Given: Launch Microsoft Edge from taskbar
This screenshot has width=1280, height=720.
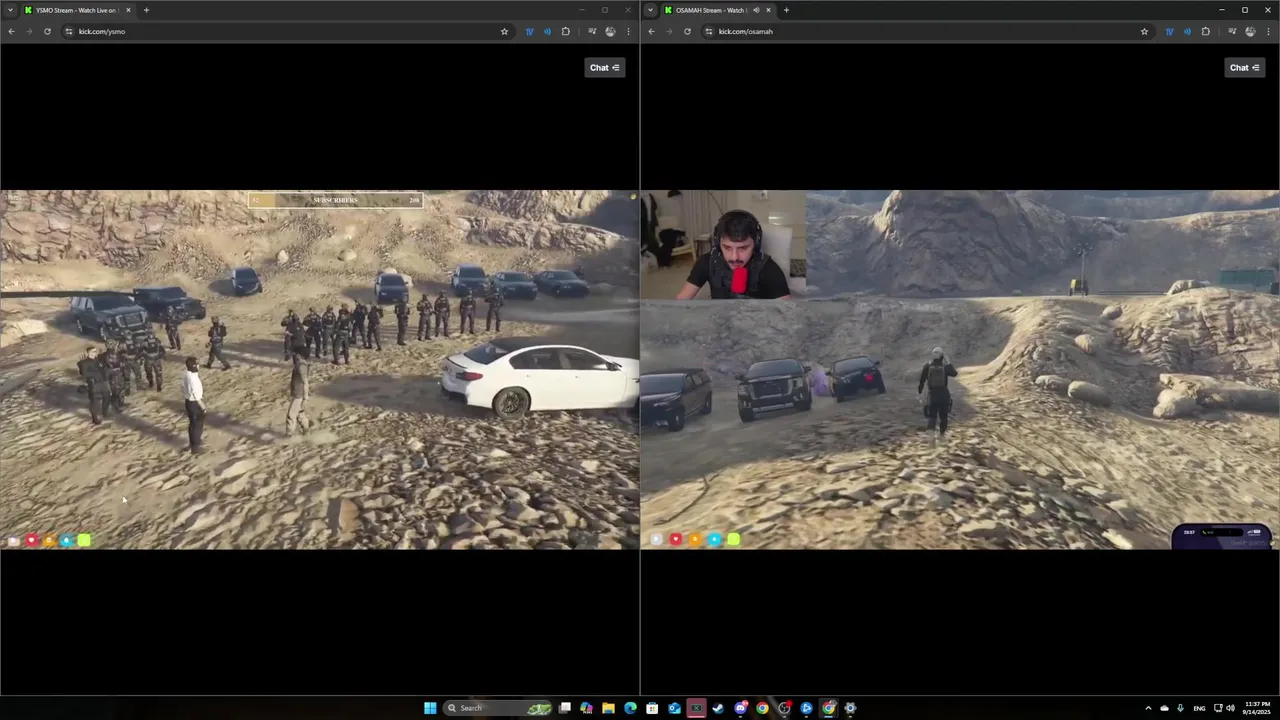Looking at the screenshot, I should click(x=630, y=708).
